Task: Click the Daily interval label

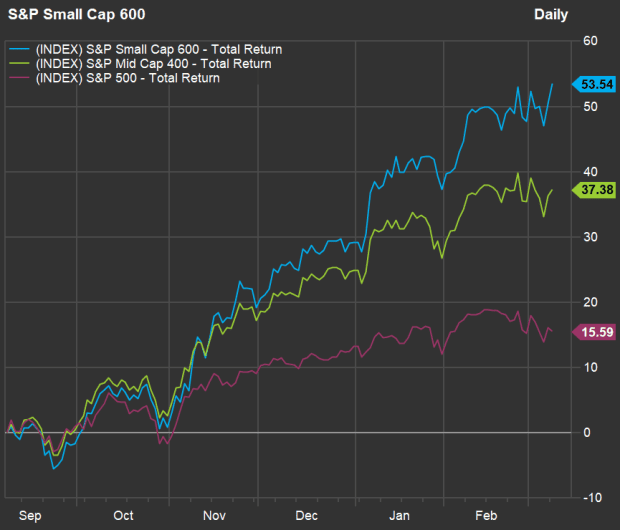Action: 550,15
